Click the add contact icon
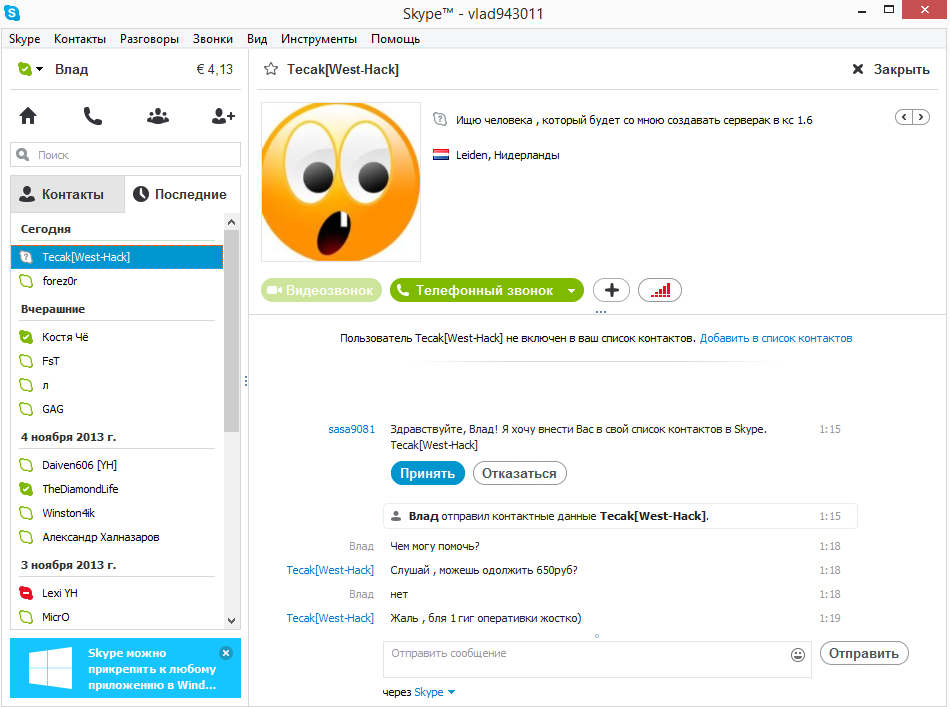The height and width of the screenshot is (707, 950). 223,116
